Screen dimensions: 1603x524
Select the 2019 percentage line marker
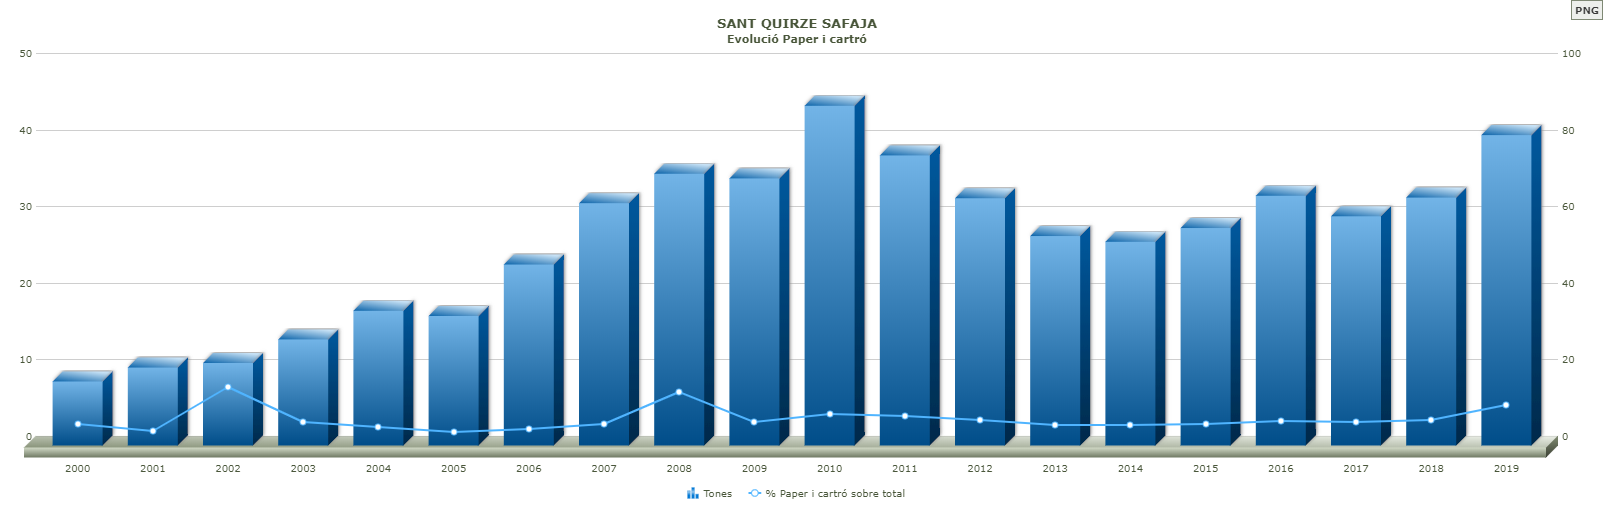(x=1506, y=405)
